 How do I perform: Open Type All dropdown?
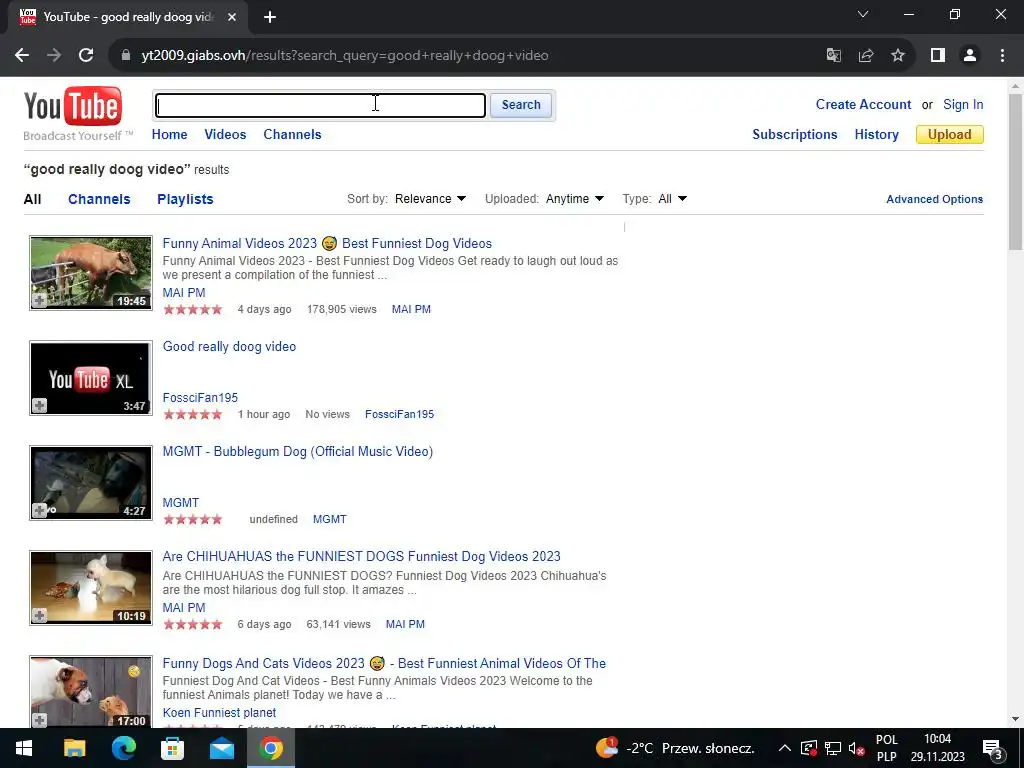[673, 199]
